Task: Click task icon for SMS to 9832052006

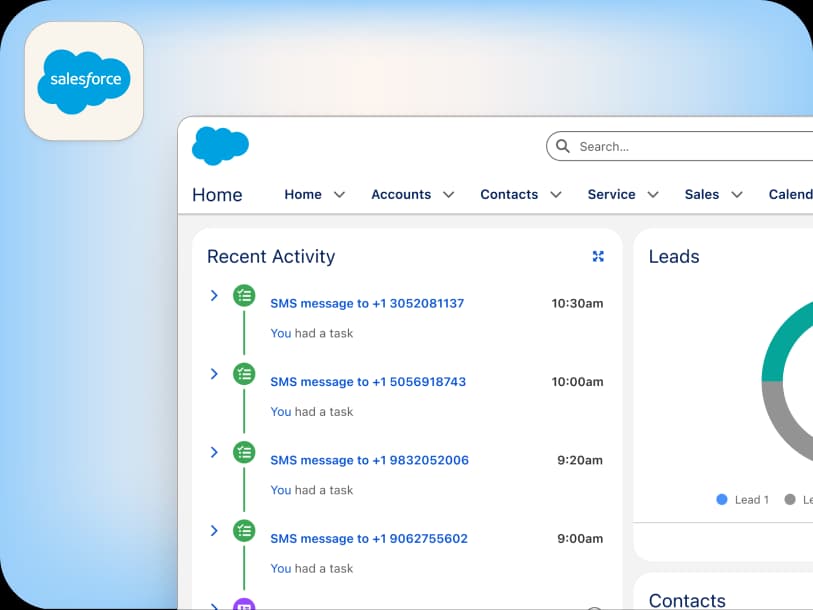Action: point(244,452)
